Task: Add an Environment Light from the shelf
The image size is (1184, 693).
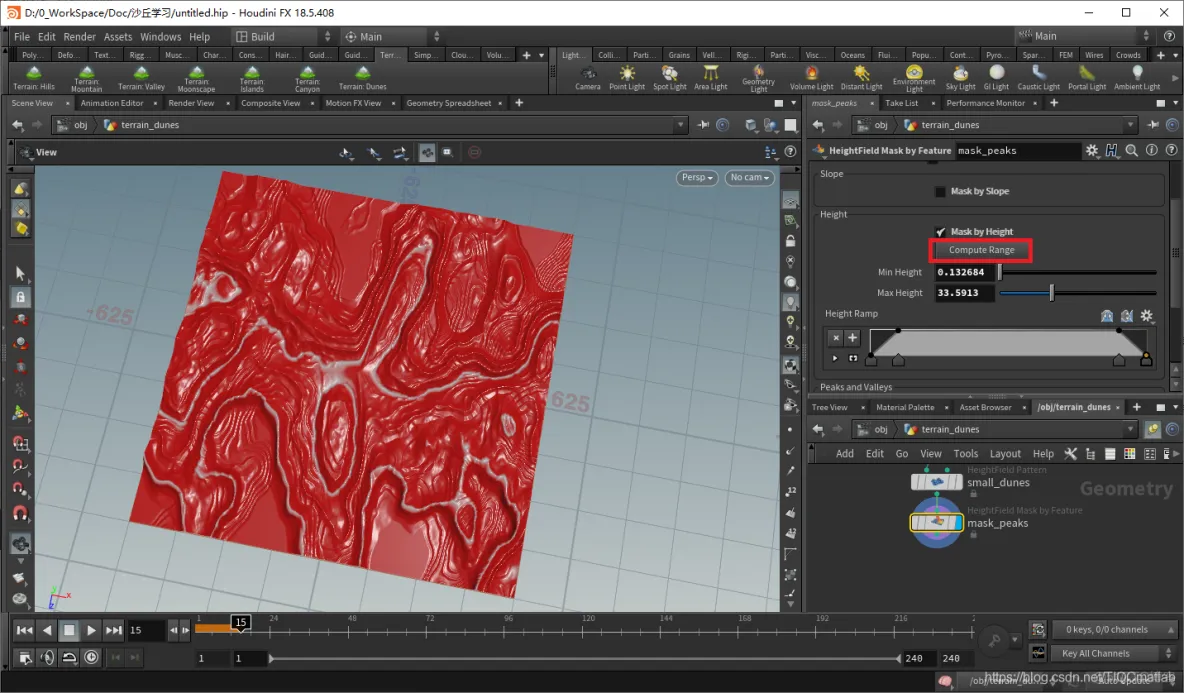Action: point(914,79)
